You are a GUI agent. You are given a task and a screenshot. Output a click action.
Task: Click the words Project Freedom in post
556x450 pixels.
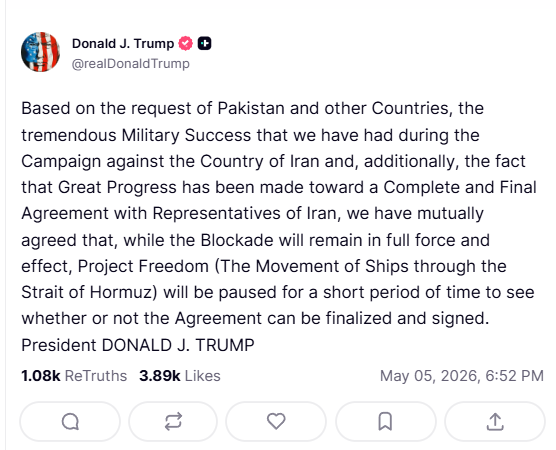click(143, 266)
